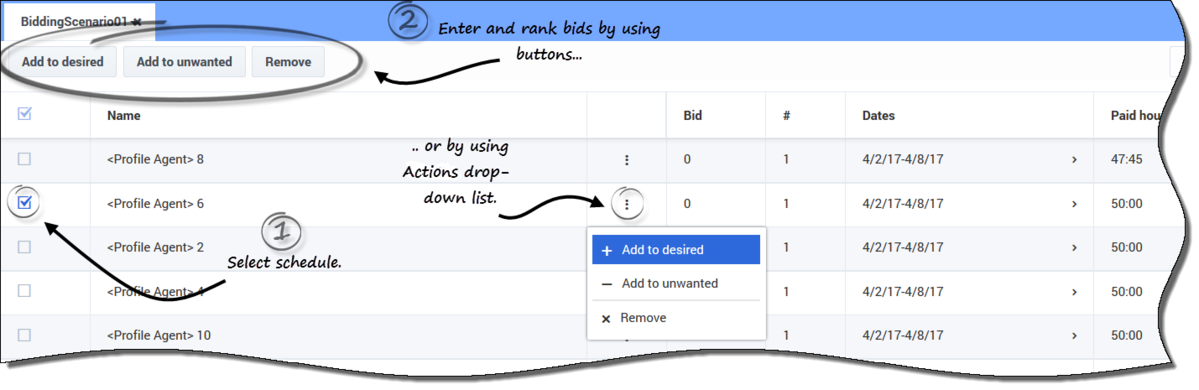Check the box for Profile Agent 8

coord(24,159)
